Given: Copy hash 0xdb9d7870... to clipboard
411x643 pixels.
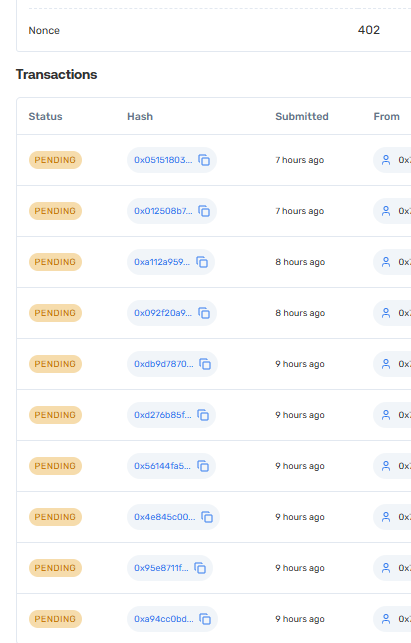Looking at the screenshot, I should (x=205, y=364).
